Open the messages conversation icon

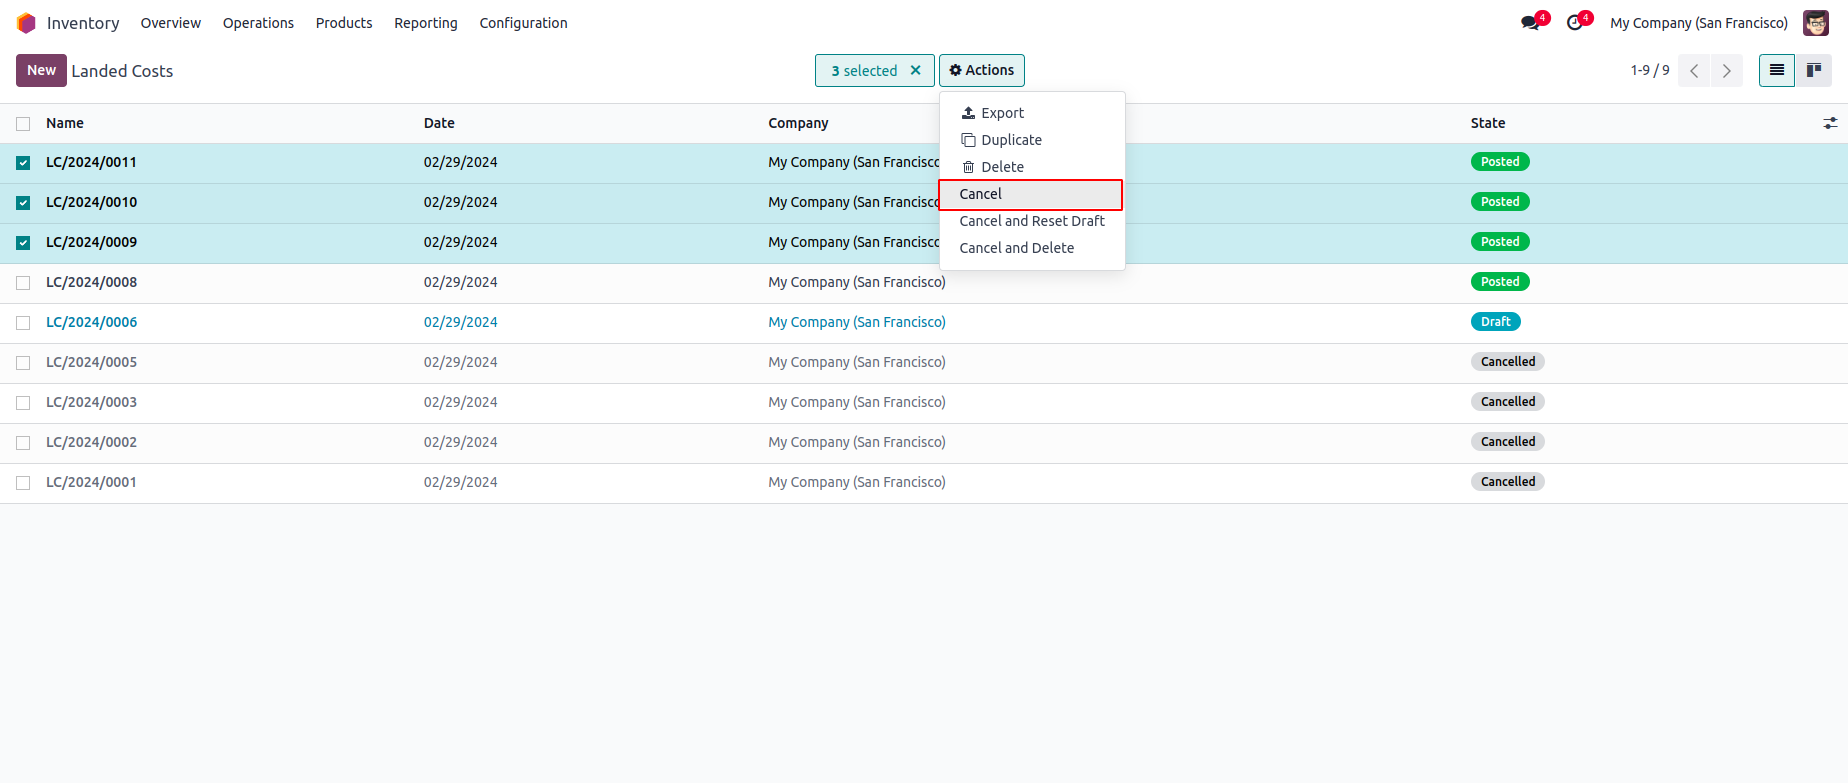[1530, 23]
